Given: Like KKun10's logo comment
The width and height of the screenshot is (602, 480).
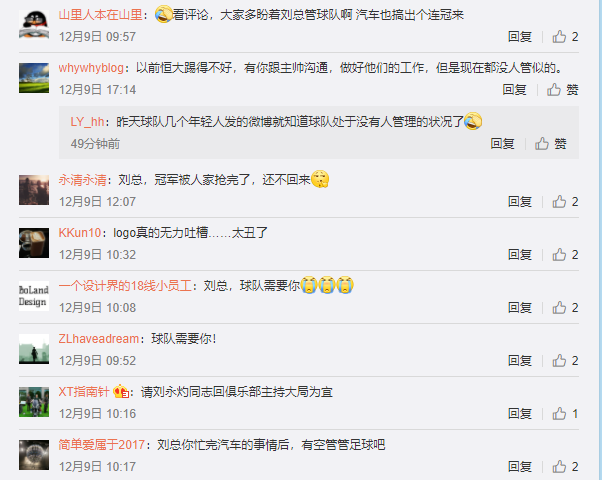Looking at the screenshot, I should click(x=565, y=255).
